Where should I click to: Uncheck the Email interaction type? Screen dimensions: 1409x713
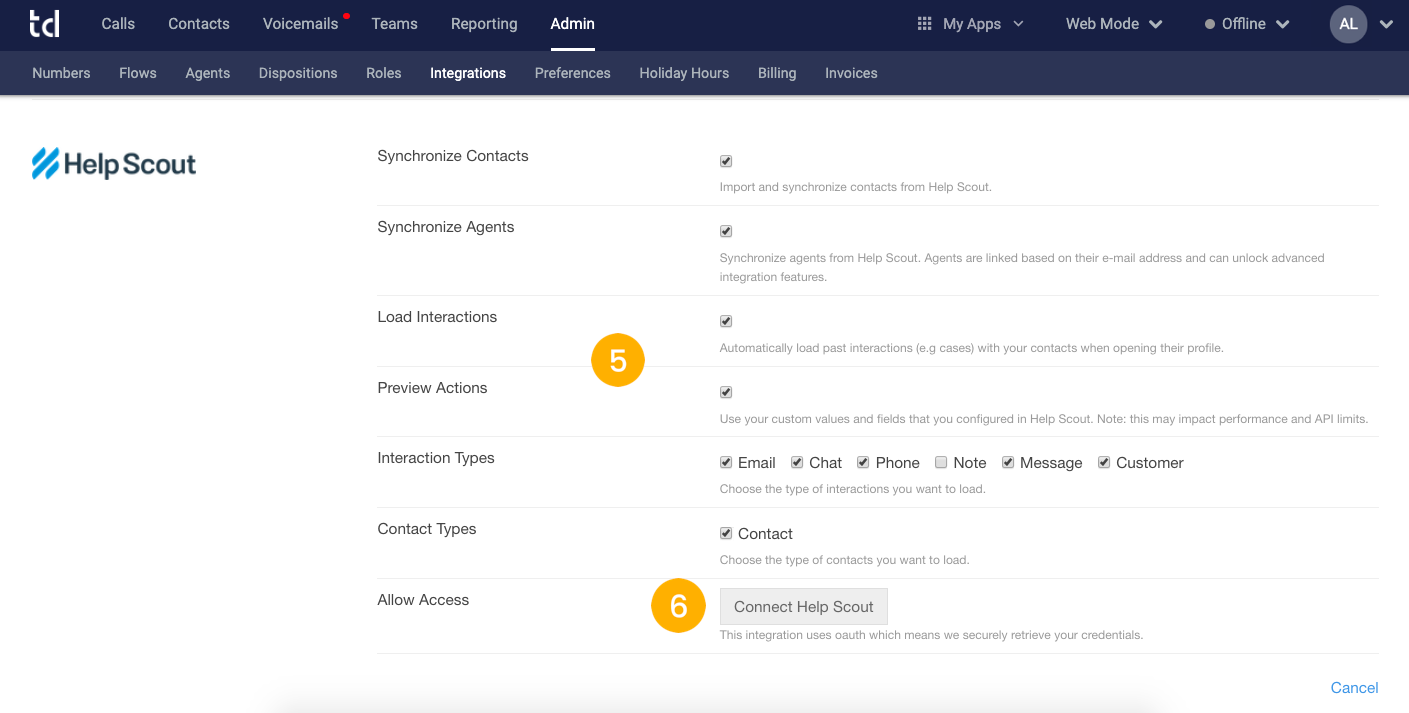(726, 462)
